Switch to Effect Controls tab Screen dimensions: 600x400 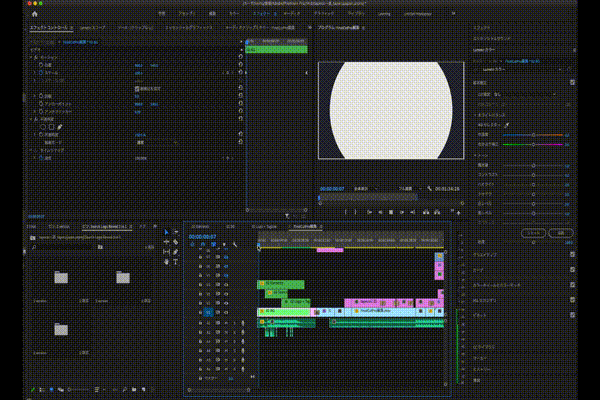(49, 28)
